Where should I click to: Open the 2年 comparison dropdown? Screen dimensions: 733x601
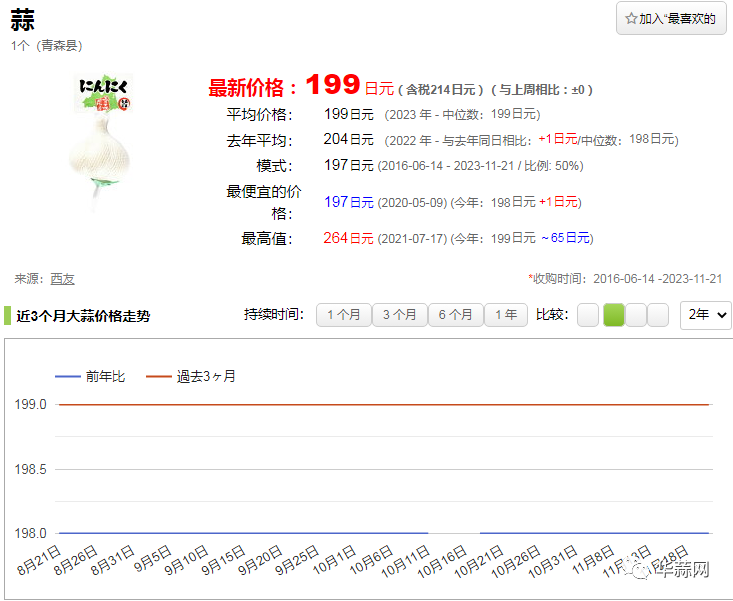705,315
